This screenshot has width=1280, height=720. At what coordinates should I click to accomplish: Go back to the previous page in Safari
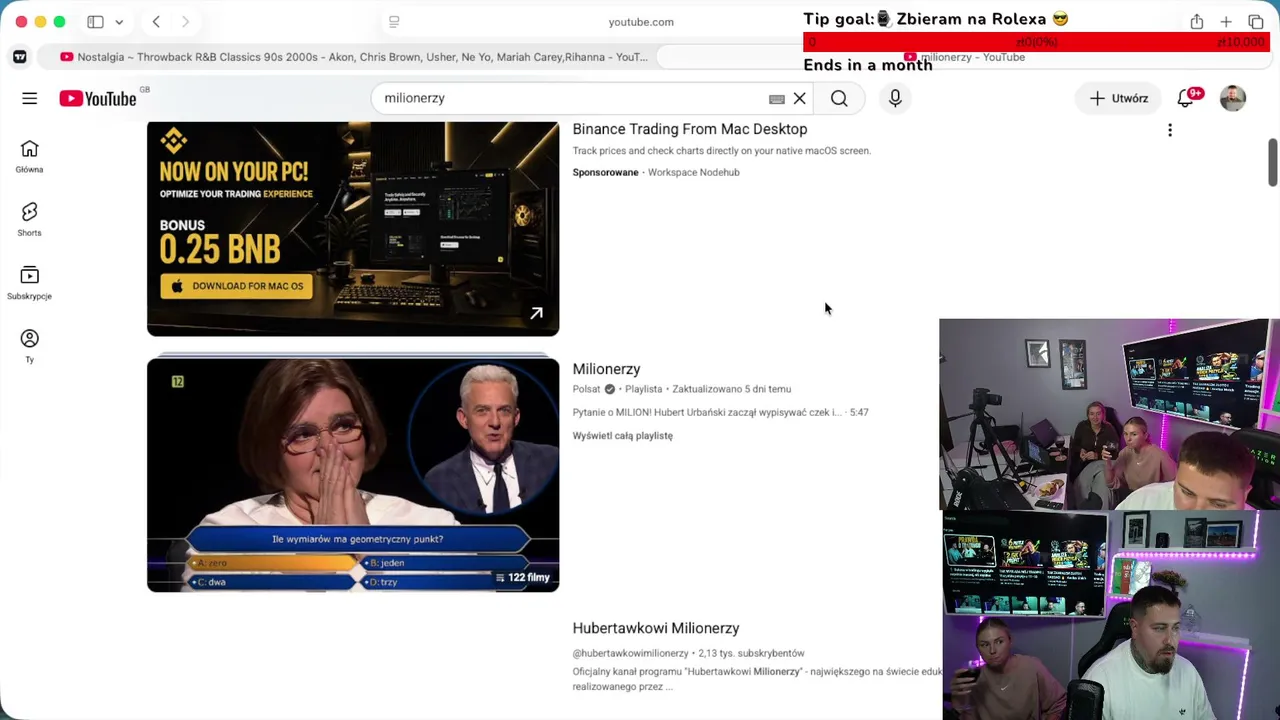(156, 22)
